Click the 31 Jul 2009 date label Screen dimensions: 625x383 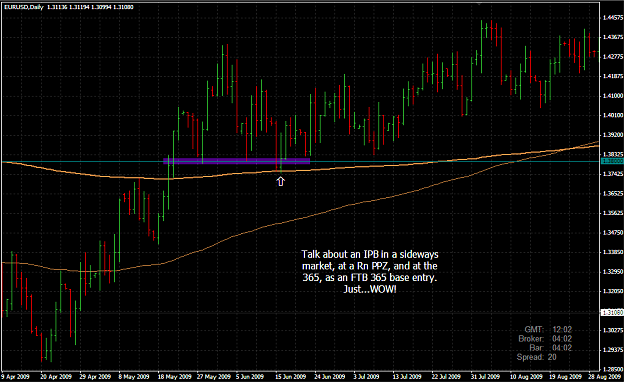[485, 377]
